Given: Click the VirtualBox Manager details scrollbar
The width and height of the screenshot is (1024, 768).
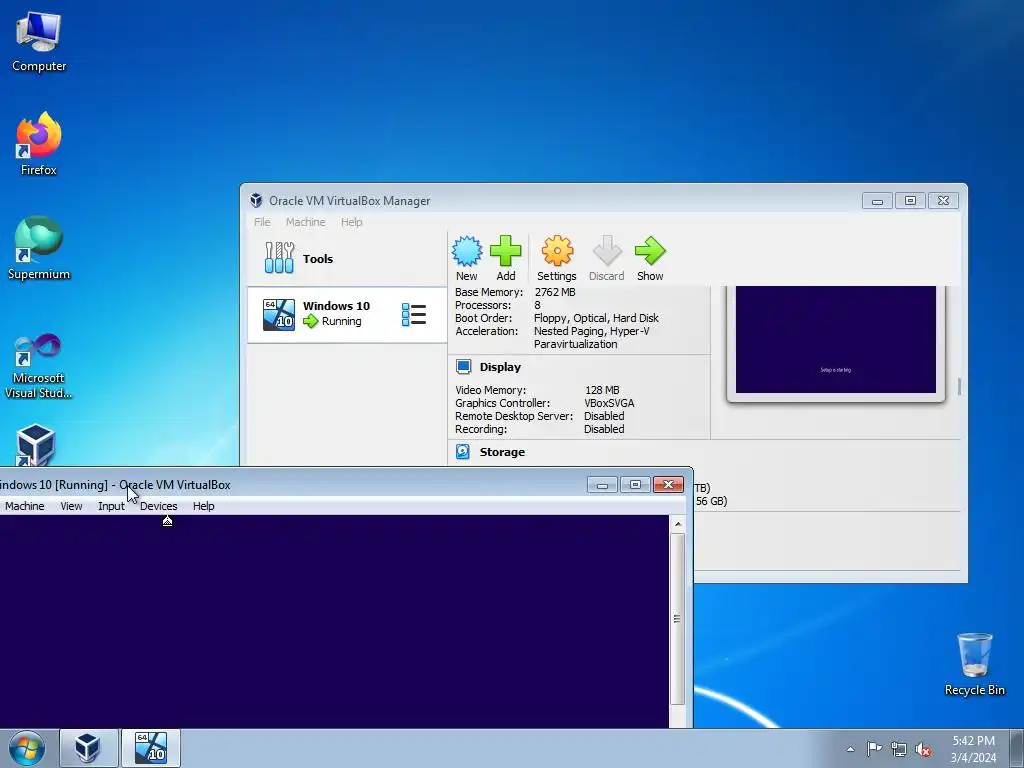Looking at the screenshot, I should click(x=959, y=386).
